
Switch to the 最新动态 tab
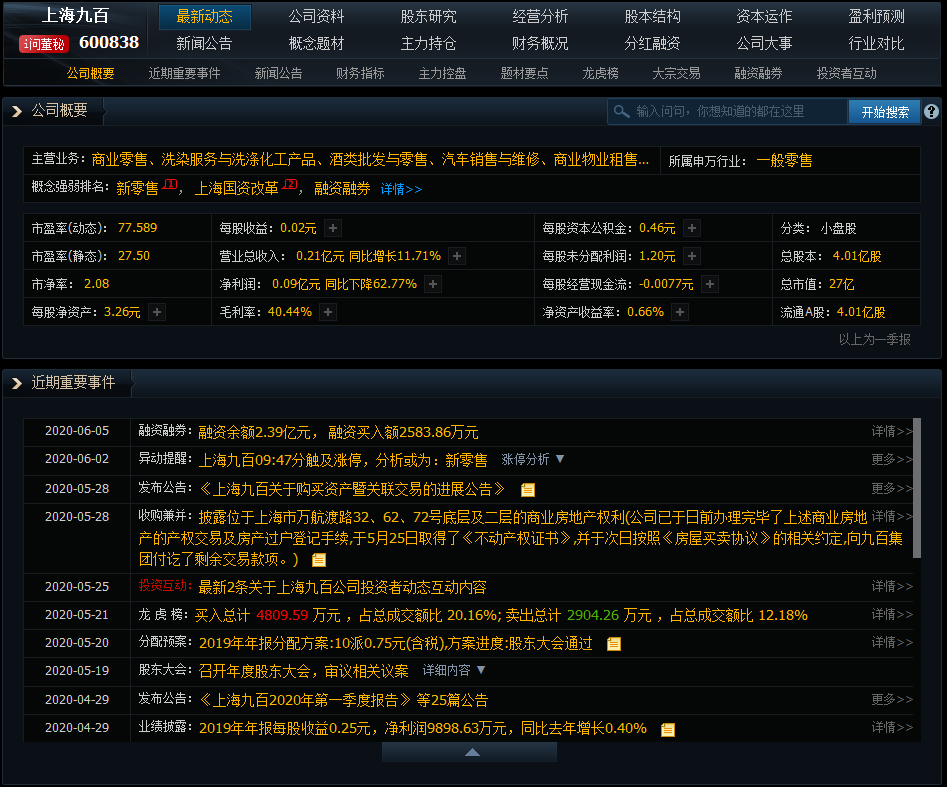(x=205, y=16)
